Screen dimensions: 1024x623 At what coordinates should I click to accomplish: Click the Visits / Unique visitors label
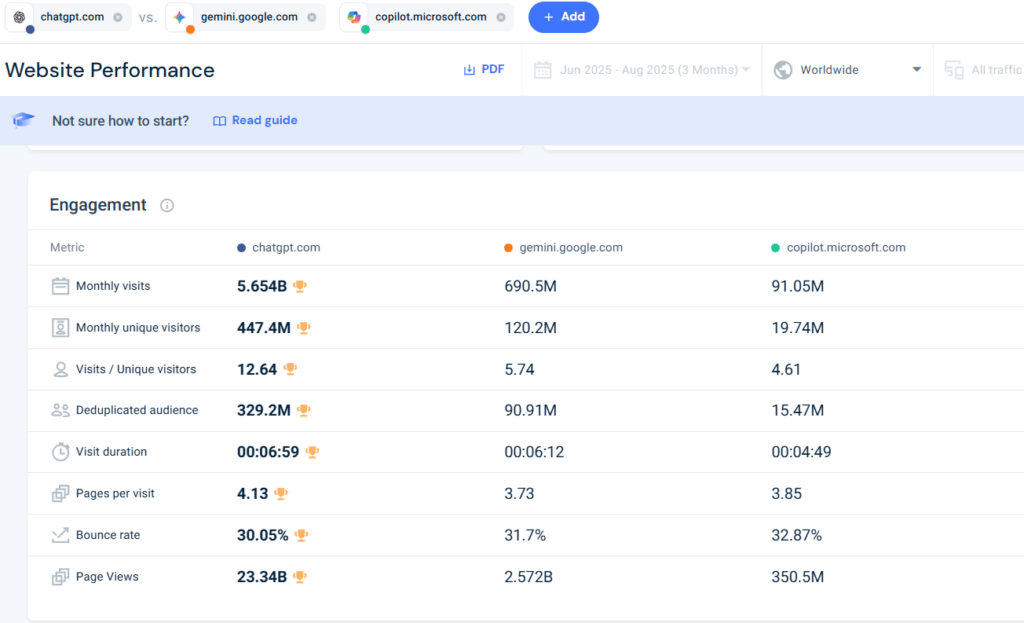pos(136,370)
